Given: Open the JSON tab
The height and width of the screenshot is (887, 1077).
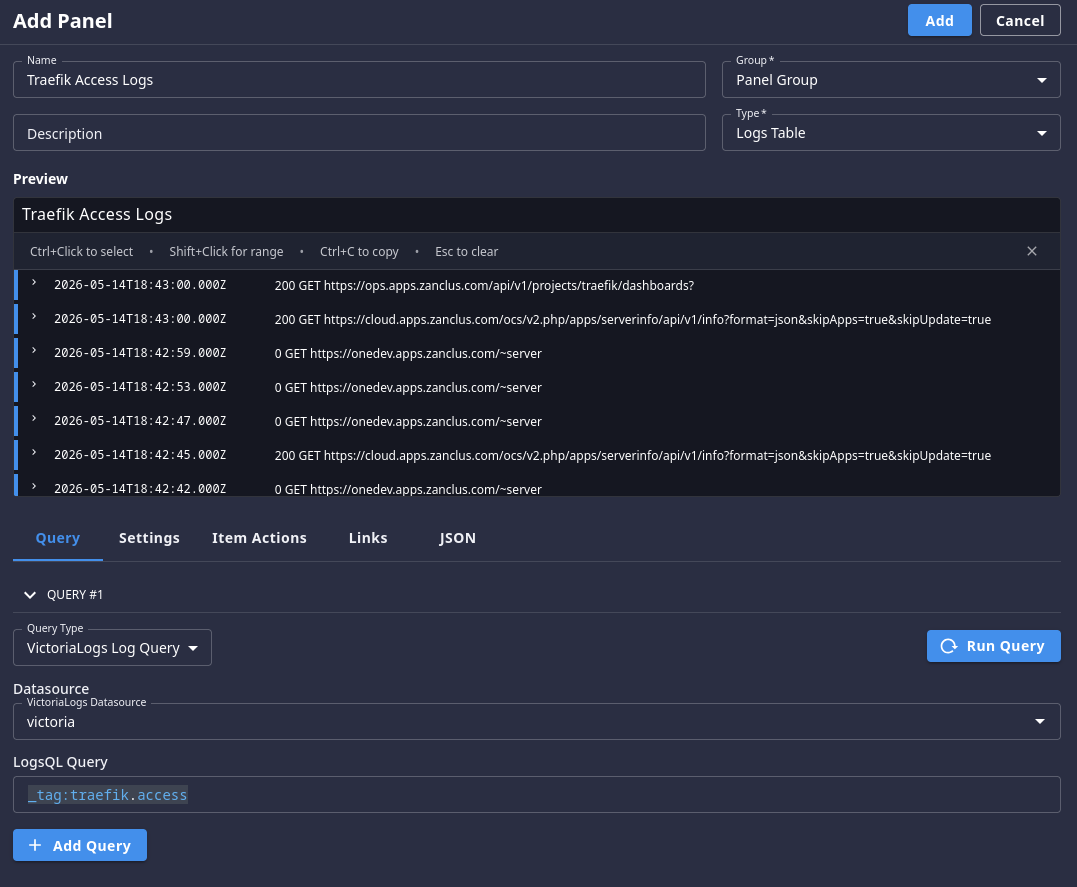Looking at the screenshot, I should [457, 538].
